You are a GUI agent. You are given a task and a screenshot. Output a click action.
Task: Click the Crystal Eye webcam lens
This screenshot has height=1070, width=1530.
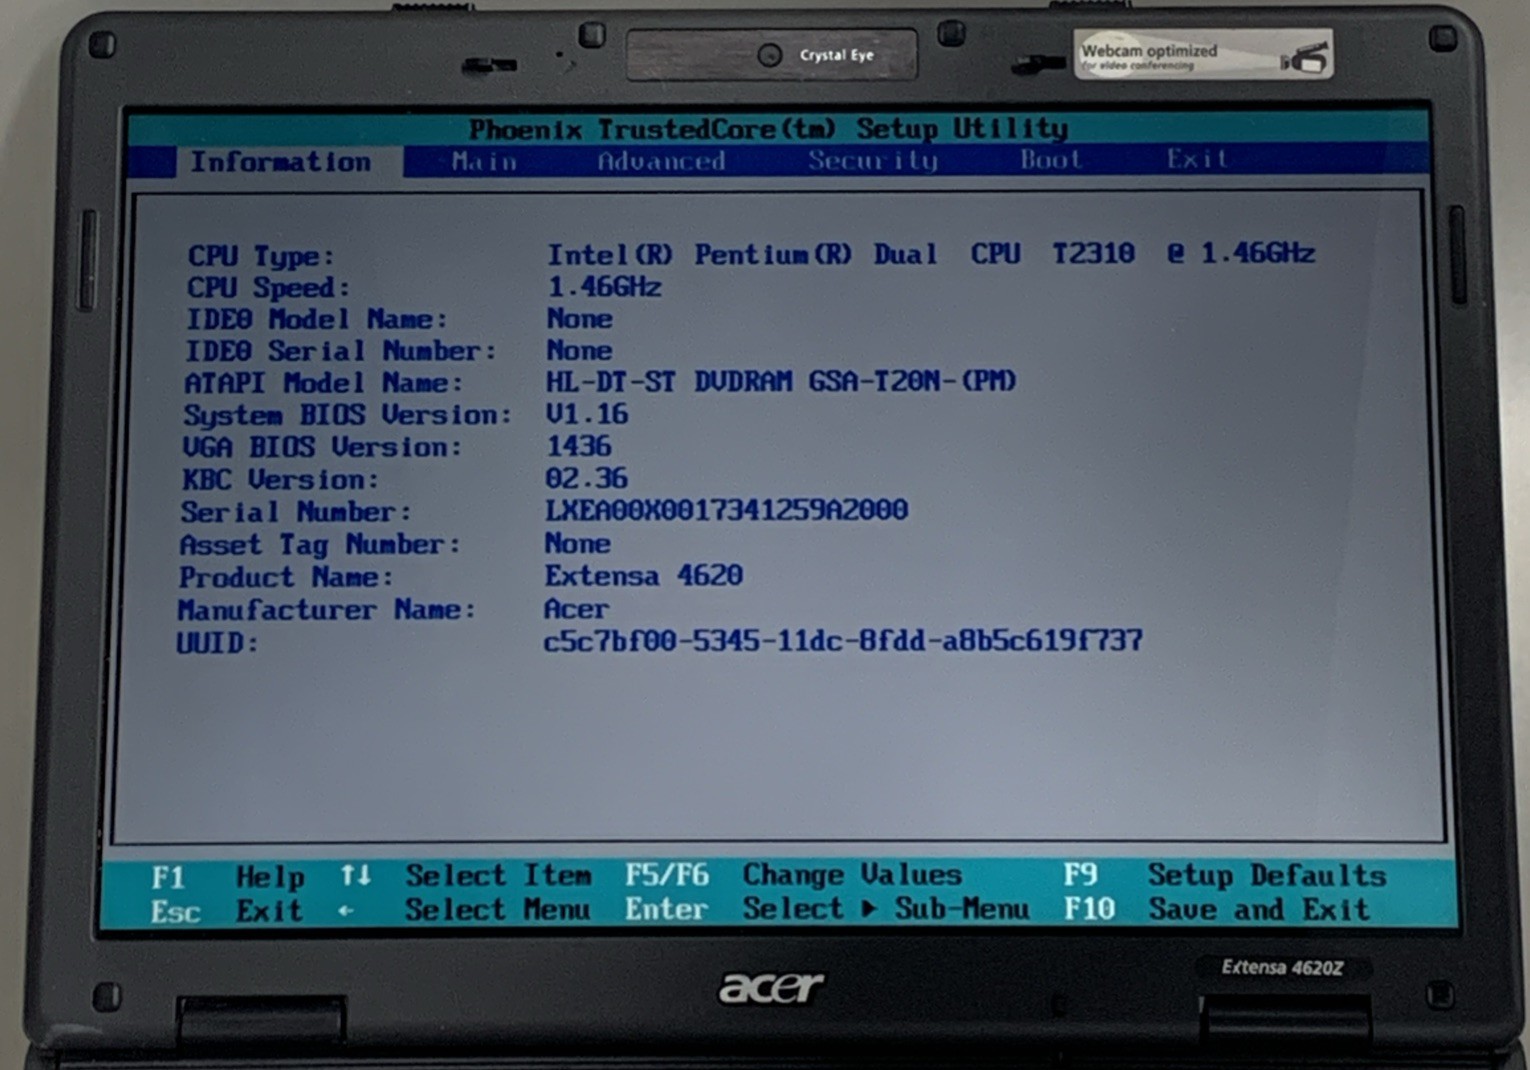tap(769, 55)
